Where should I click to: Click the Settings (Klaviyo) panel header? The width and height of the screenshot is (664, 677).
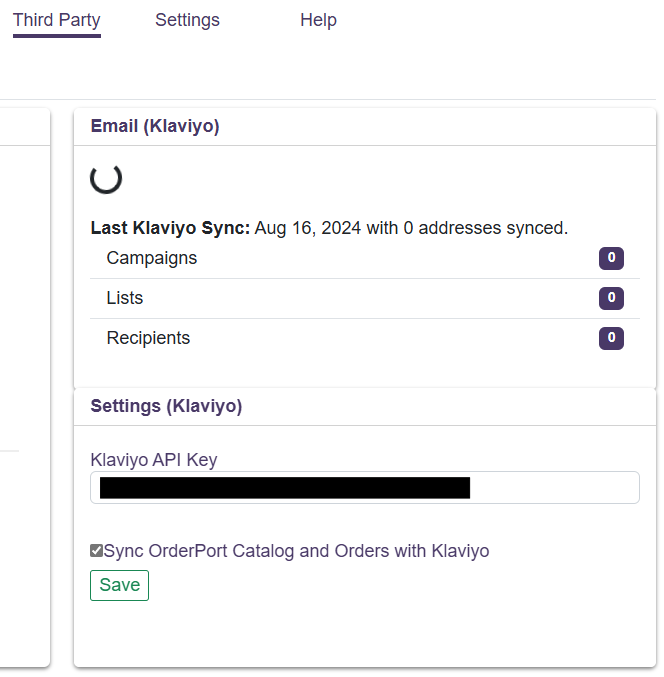(166, 406)
